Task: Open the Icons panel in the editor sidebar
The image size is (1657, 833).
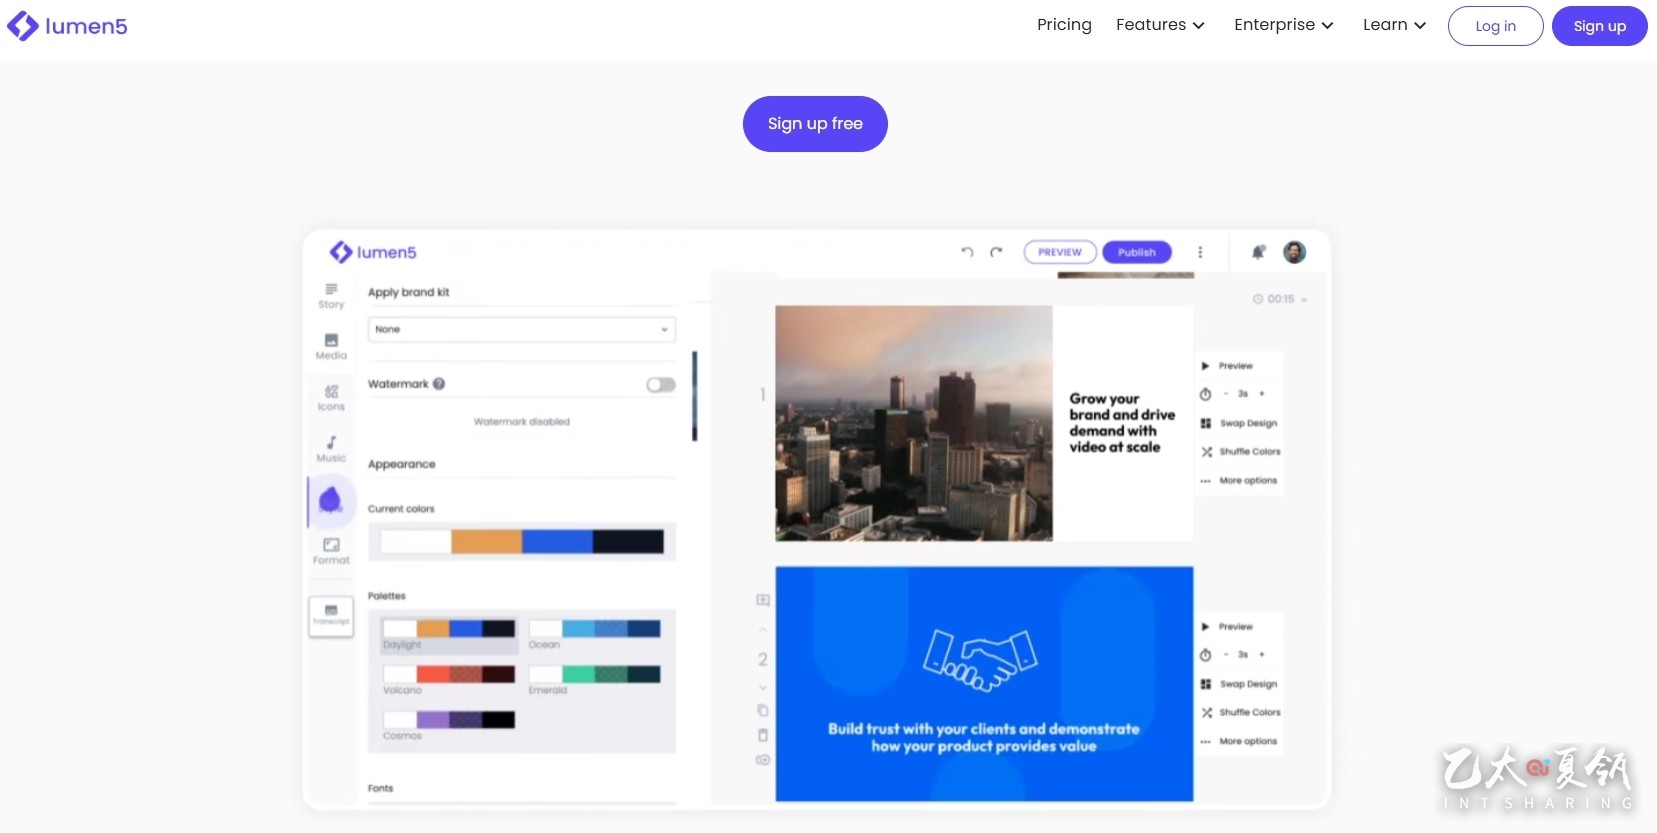Action: pyautogui.click(x=331, y=398)
